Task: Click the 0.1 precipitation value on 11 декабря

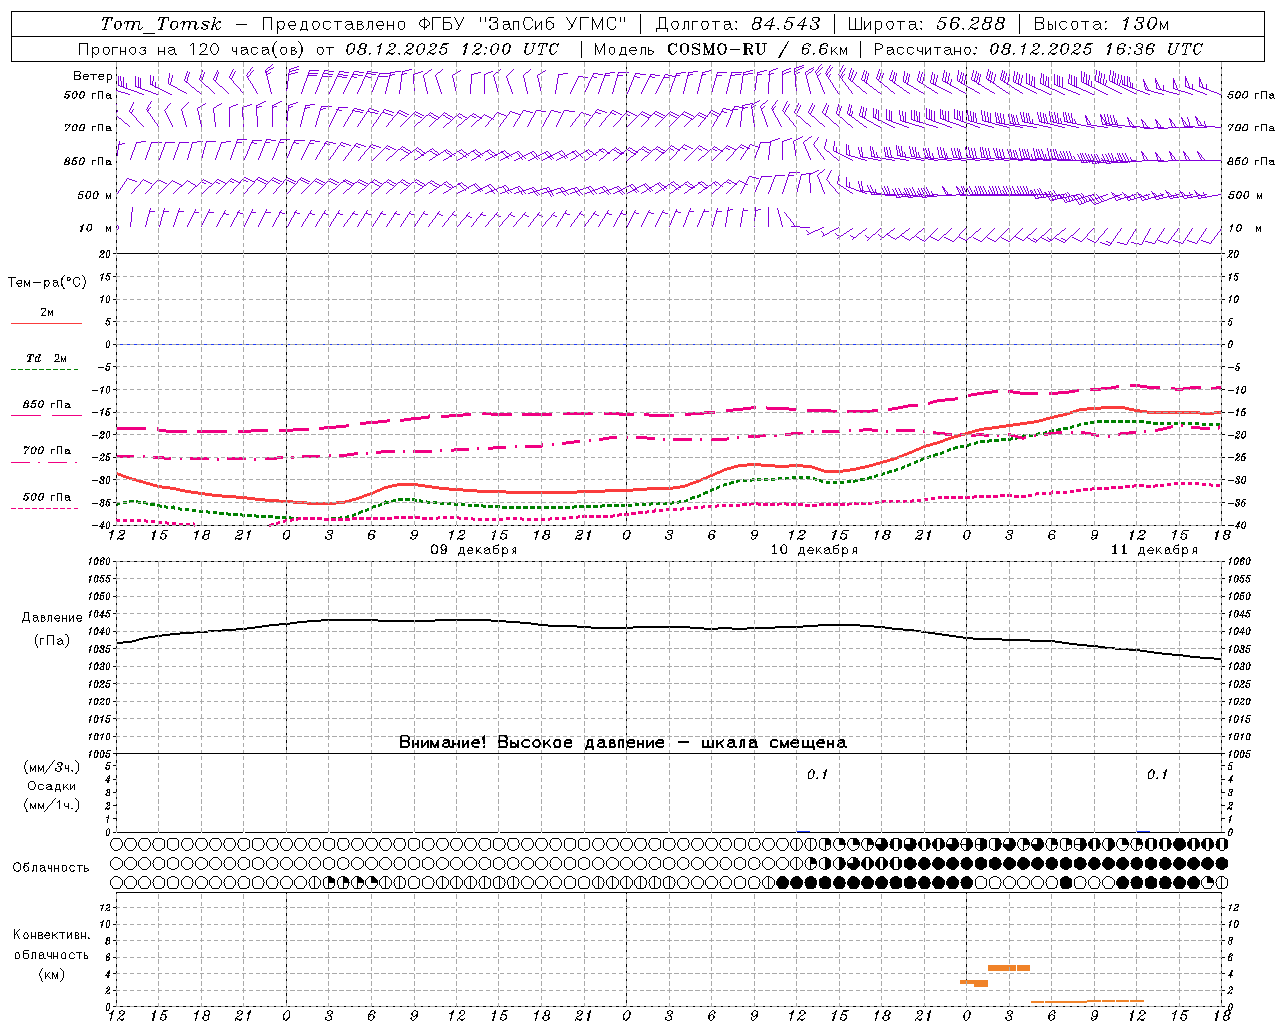Action: (x=1157, y=775)
